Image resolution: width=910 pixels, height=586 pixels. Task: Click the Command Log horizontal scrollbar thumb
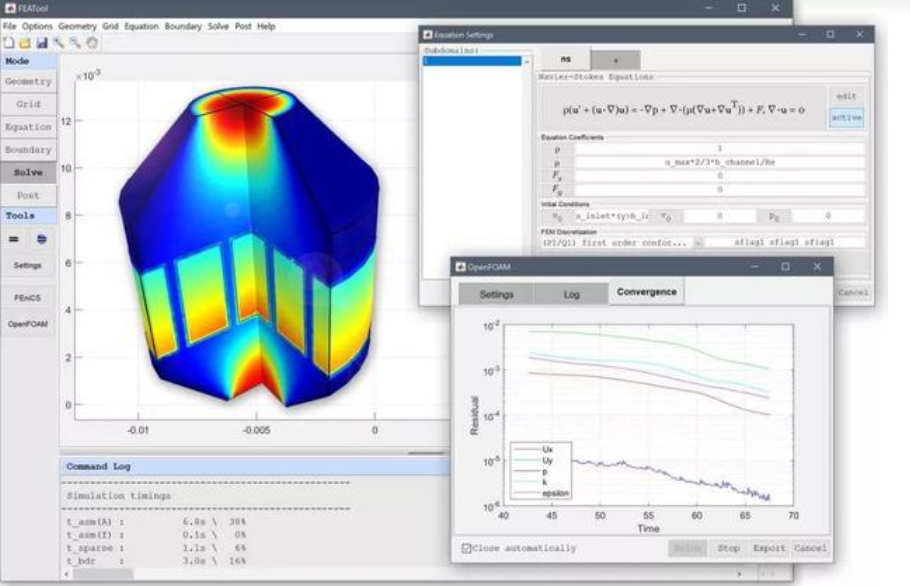tap(103, 574)
